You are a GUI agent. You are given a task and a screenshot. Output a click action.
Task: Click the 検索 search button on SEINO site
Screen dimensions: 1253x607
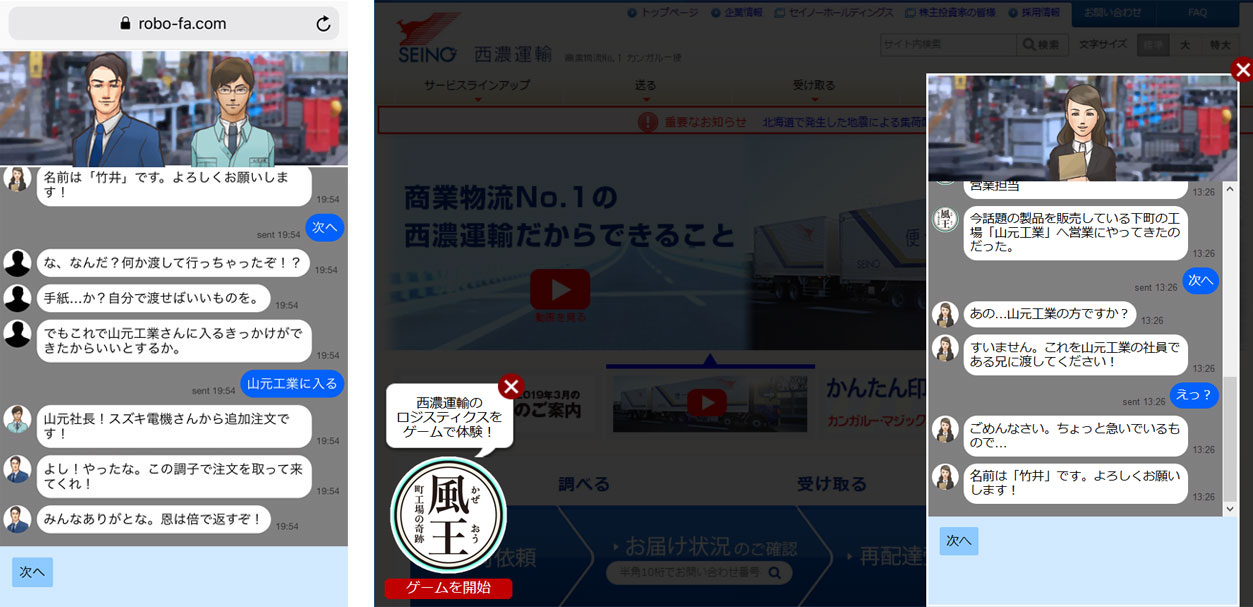(1041, 45)
